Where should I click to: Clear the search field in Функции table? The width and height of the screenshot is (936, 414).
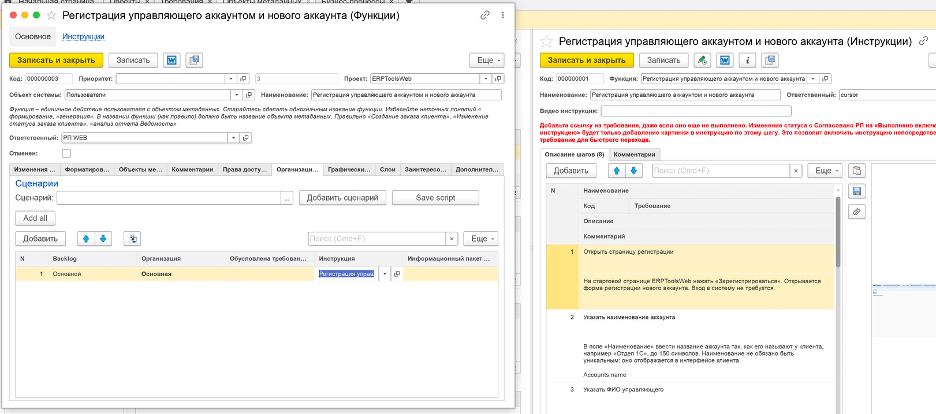(452, 239)
